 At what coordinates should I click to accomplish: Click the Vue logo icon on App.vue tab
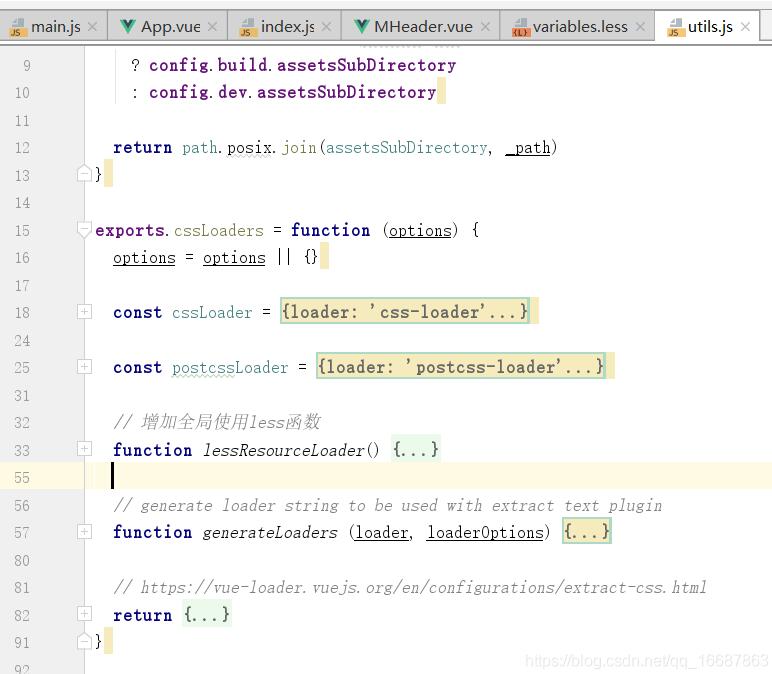[x=128, y=27]
